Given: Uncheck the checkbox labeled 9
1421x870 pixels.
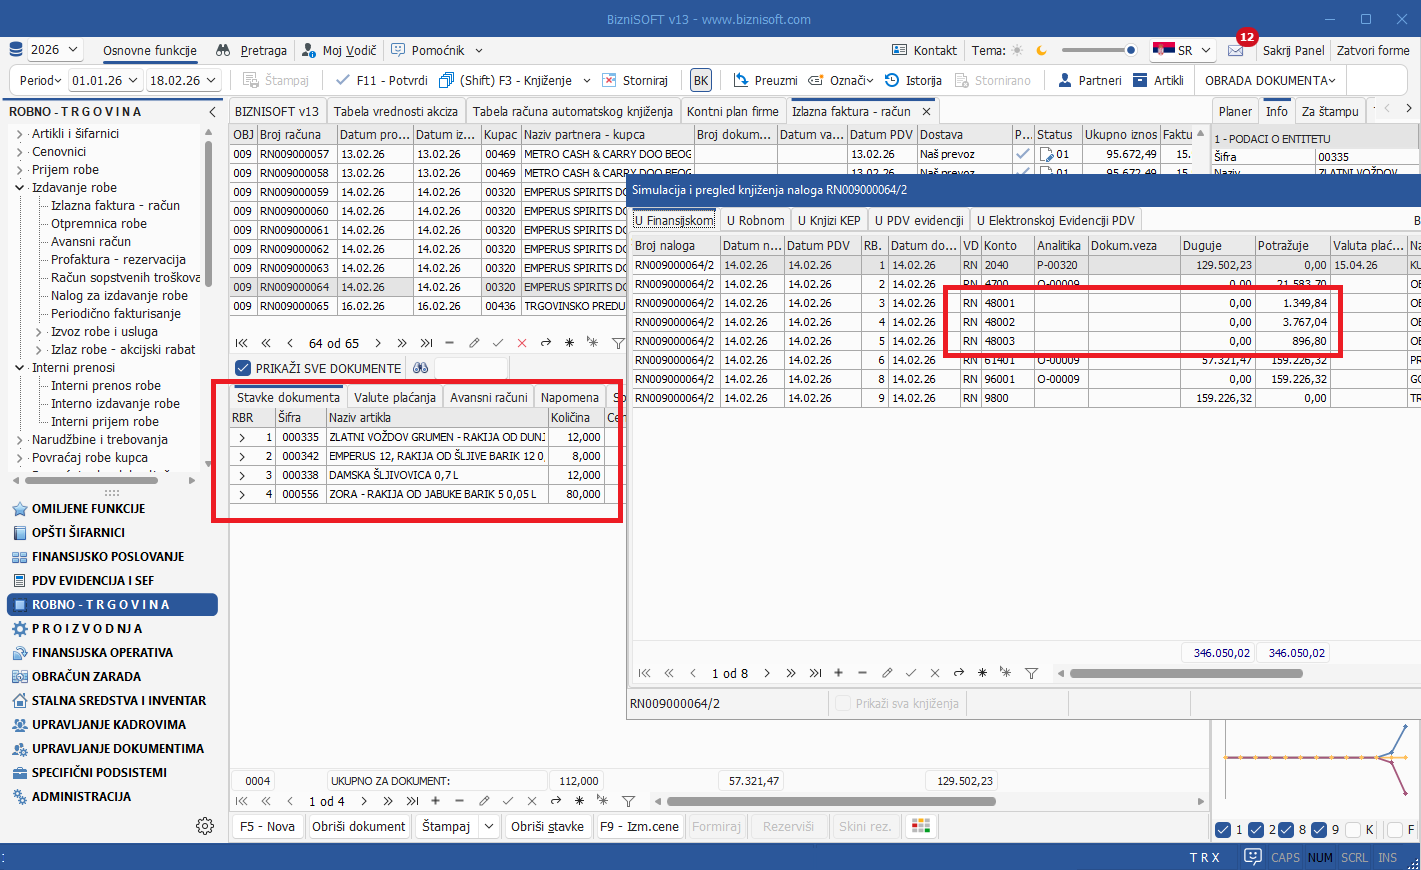Looking at the screenshot, I should tap(1319, 830).
